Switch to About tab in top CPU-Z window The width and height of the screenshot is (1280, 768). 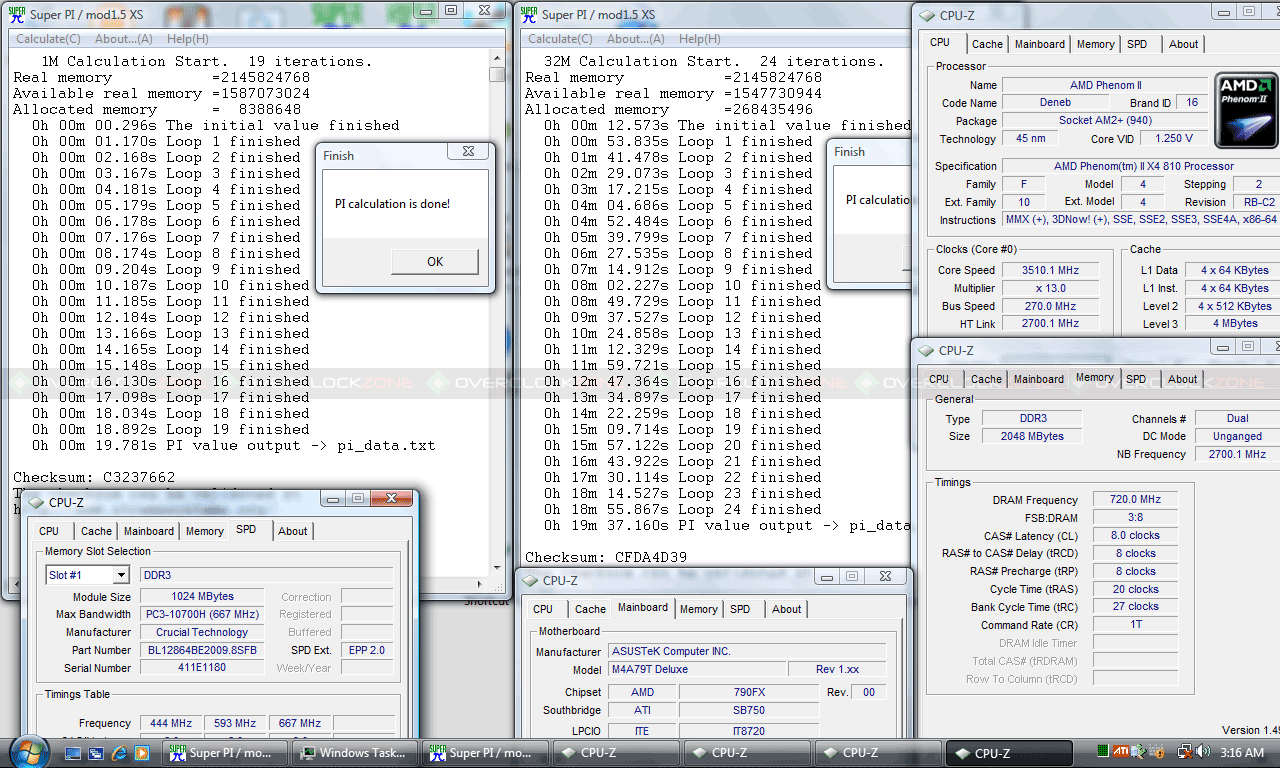1183,44
